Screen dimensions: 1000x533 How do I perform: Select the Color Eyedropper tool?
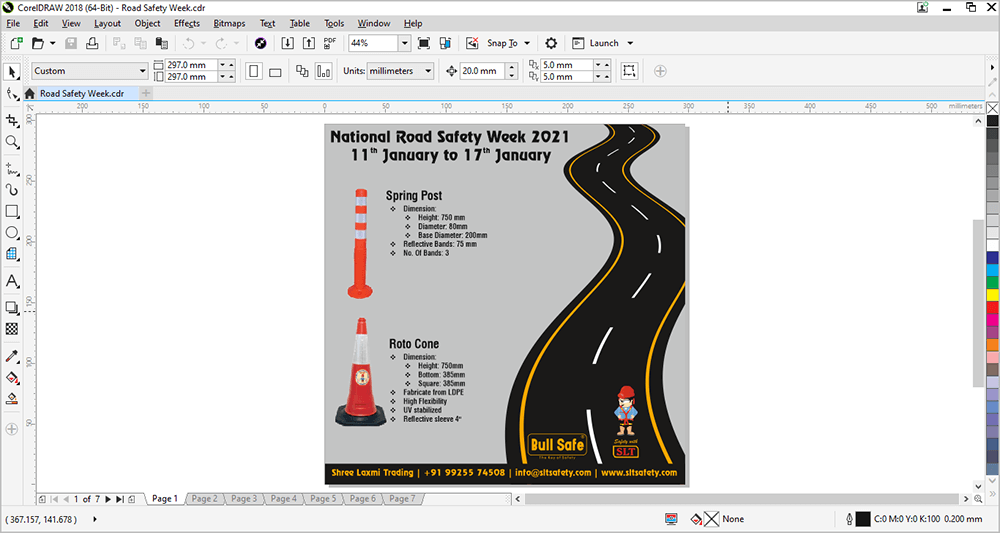(12, 356)
